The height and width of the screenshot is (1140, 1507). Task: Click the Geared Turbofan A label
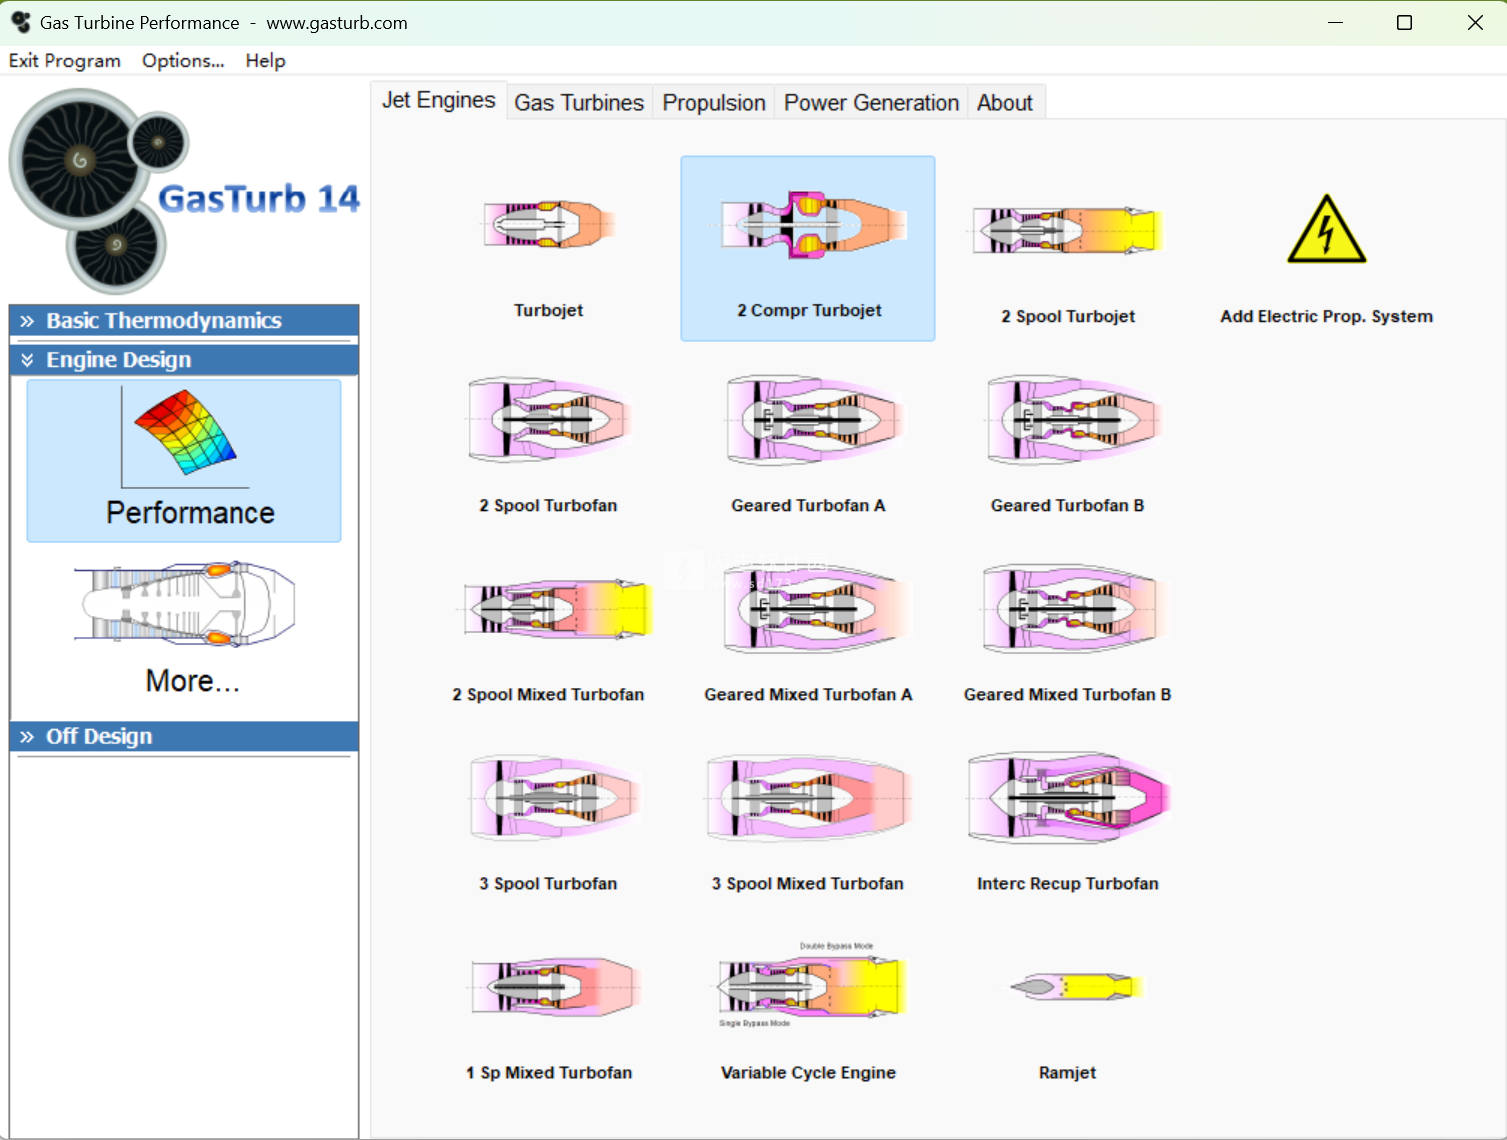[808, 505]
